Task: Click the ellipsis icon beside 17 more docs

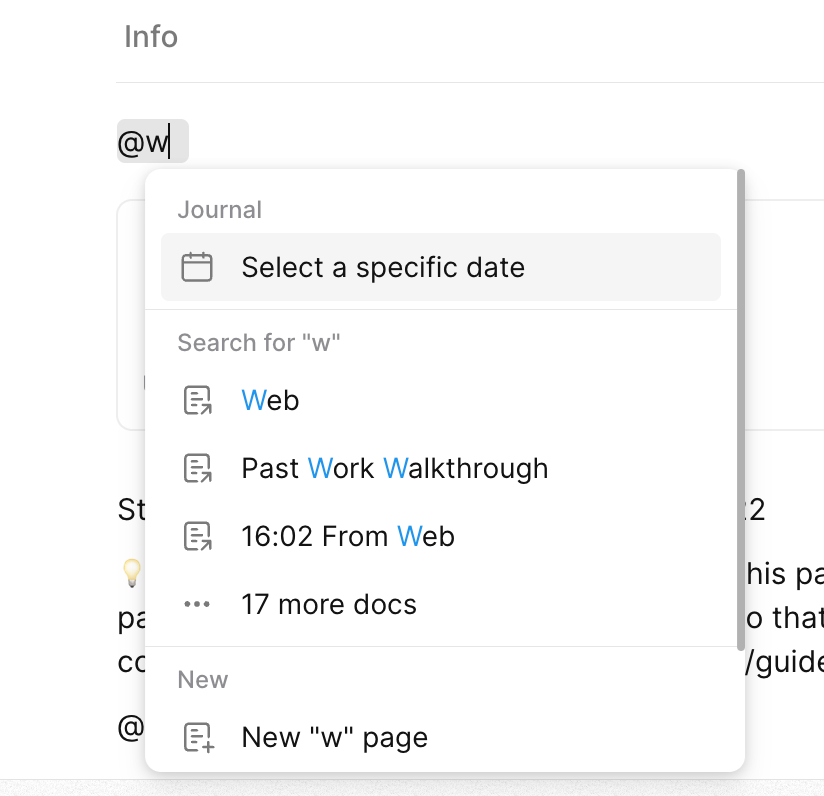Action: tap(197, 604)
